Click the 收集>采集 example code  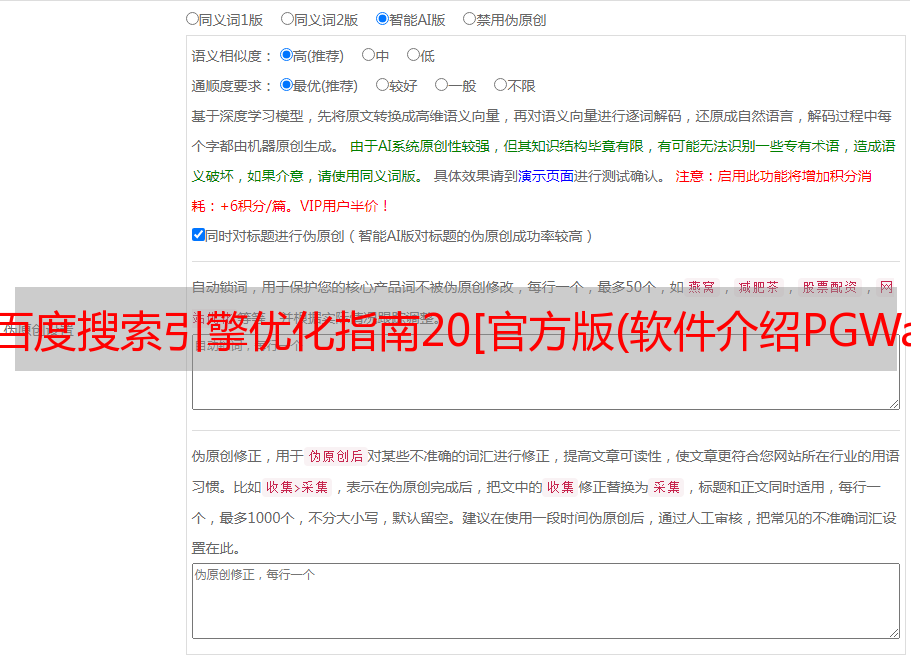[297, 487]
